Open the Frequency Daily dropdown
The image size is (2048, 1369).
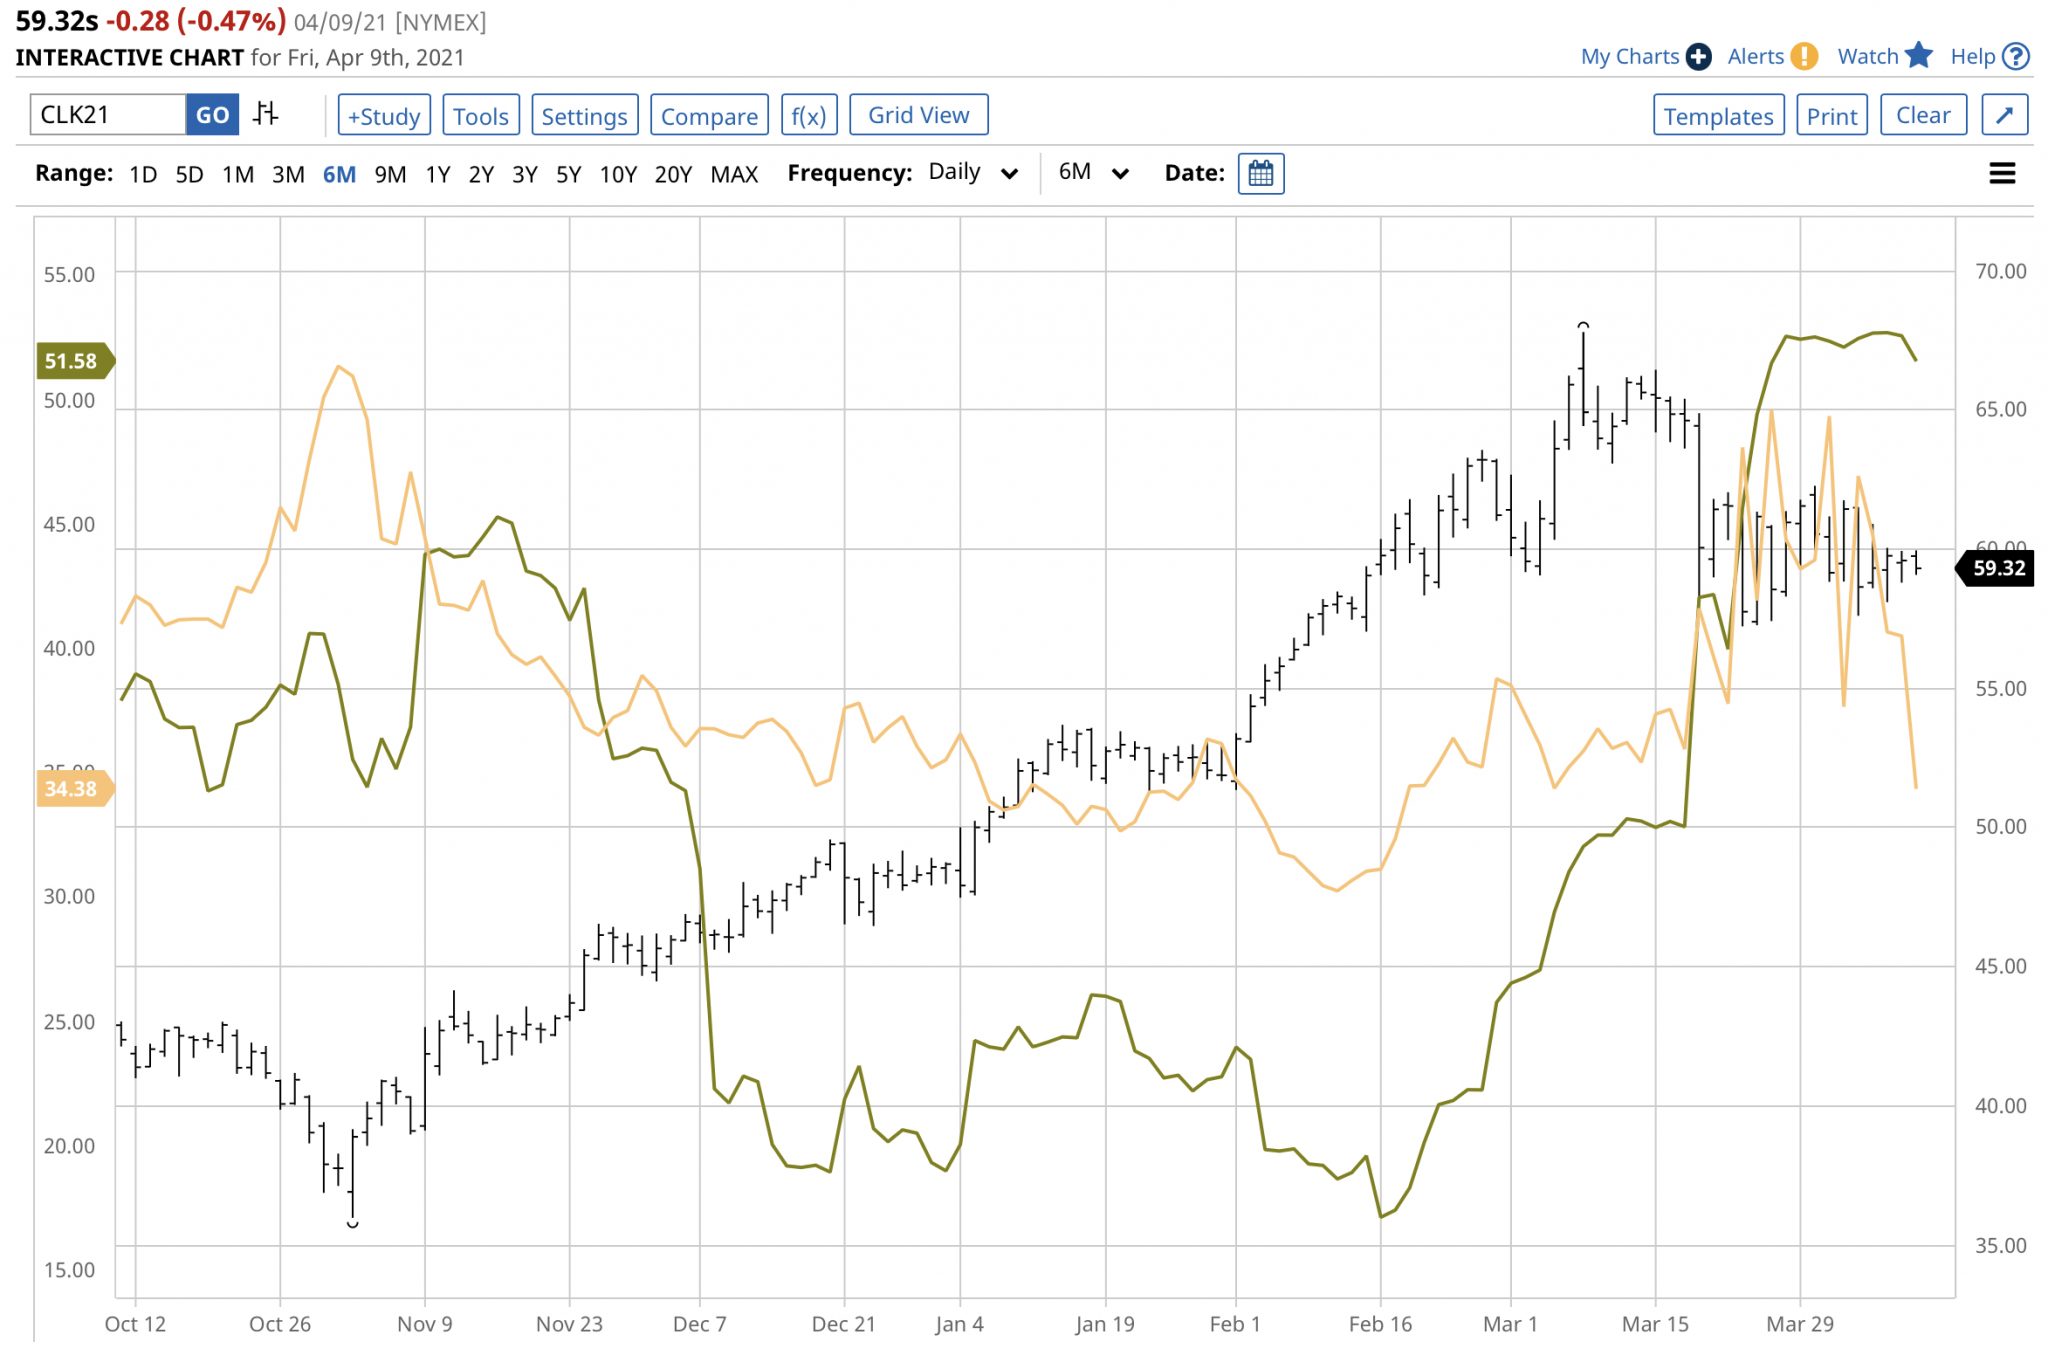(x=974, y=172)
